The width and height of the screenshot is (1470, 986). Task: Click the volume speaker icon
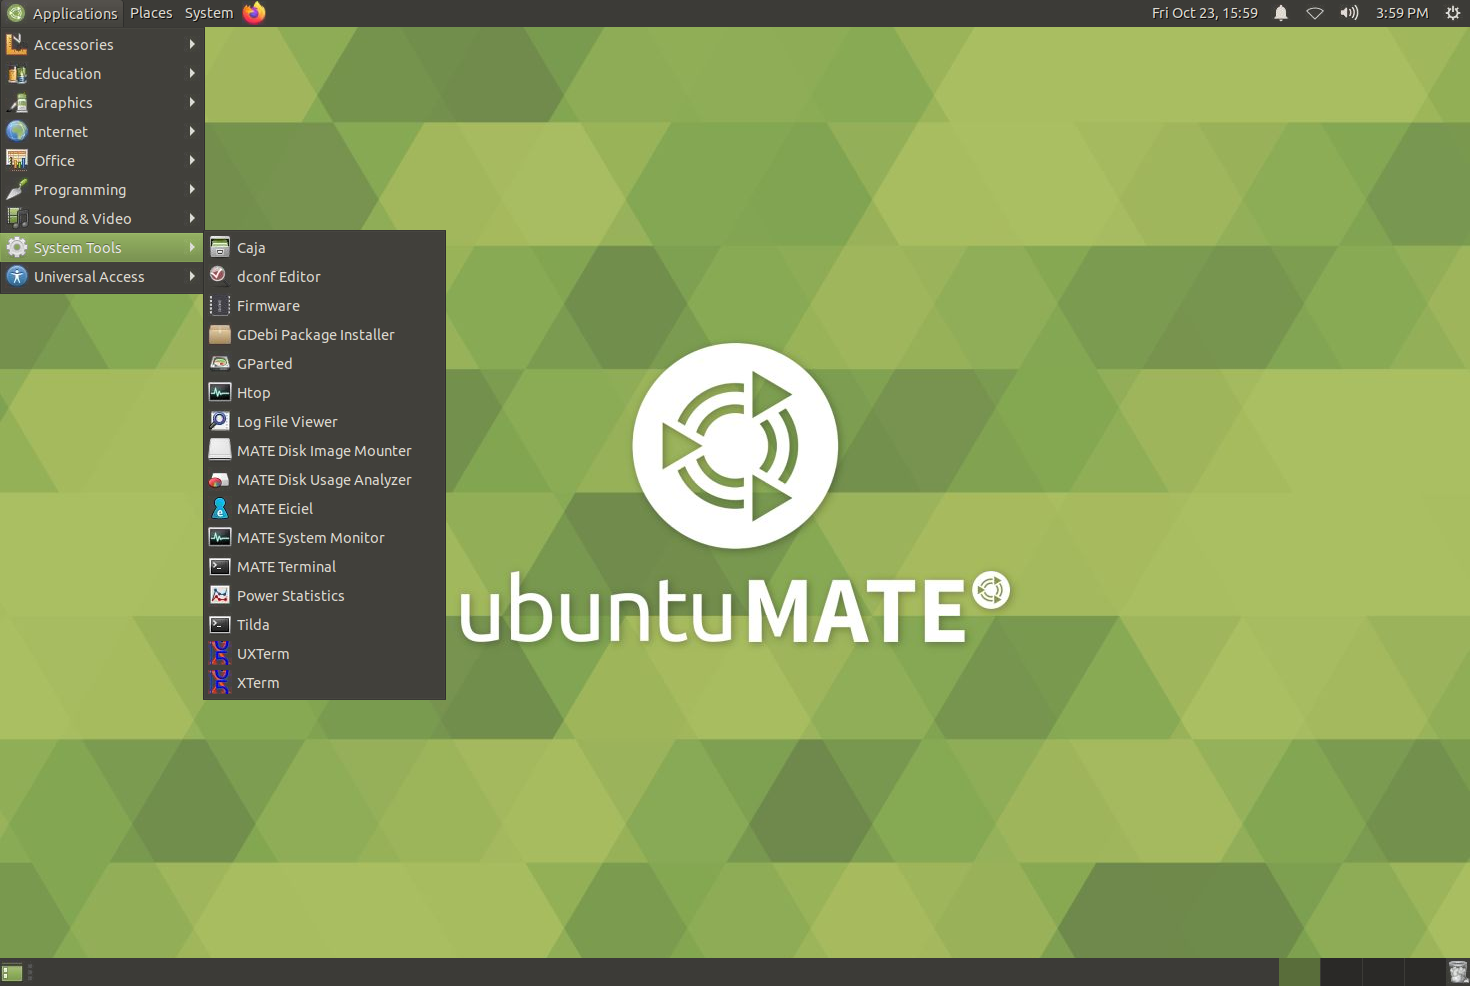(x=1349, y=13)
